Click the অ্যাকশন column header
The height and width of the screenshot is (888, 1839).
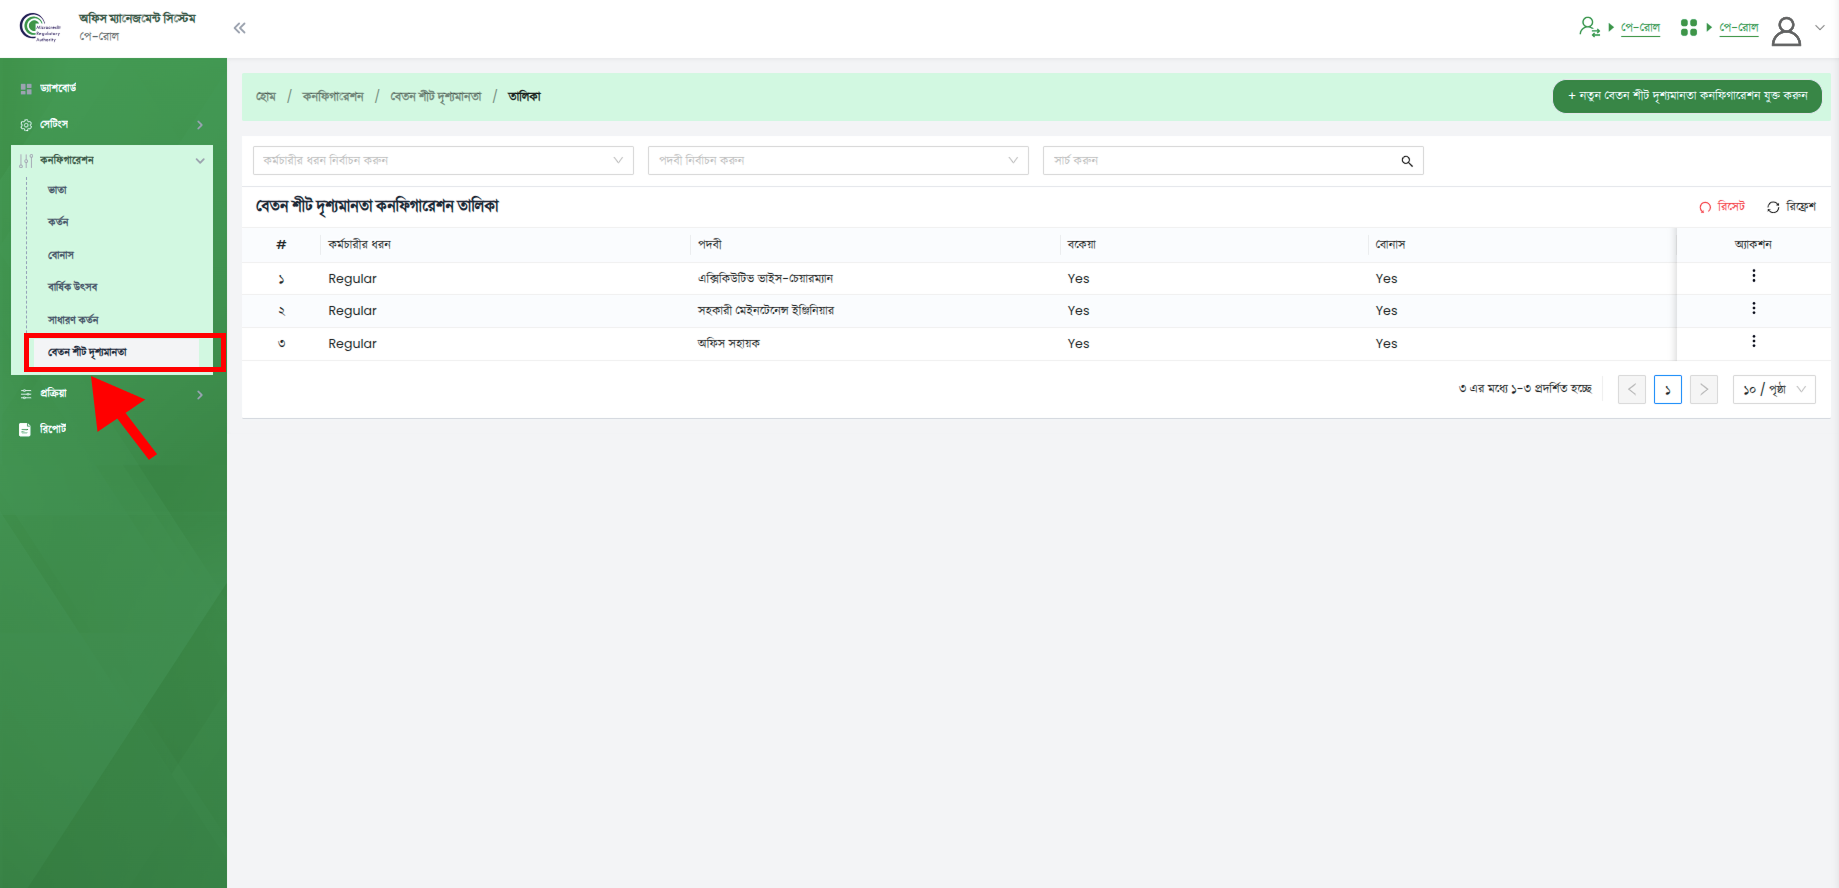pos(1753,244)
